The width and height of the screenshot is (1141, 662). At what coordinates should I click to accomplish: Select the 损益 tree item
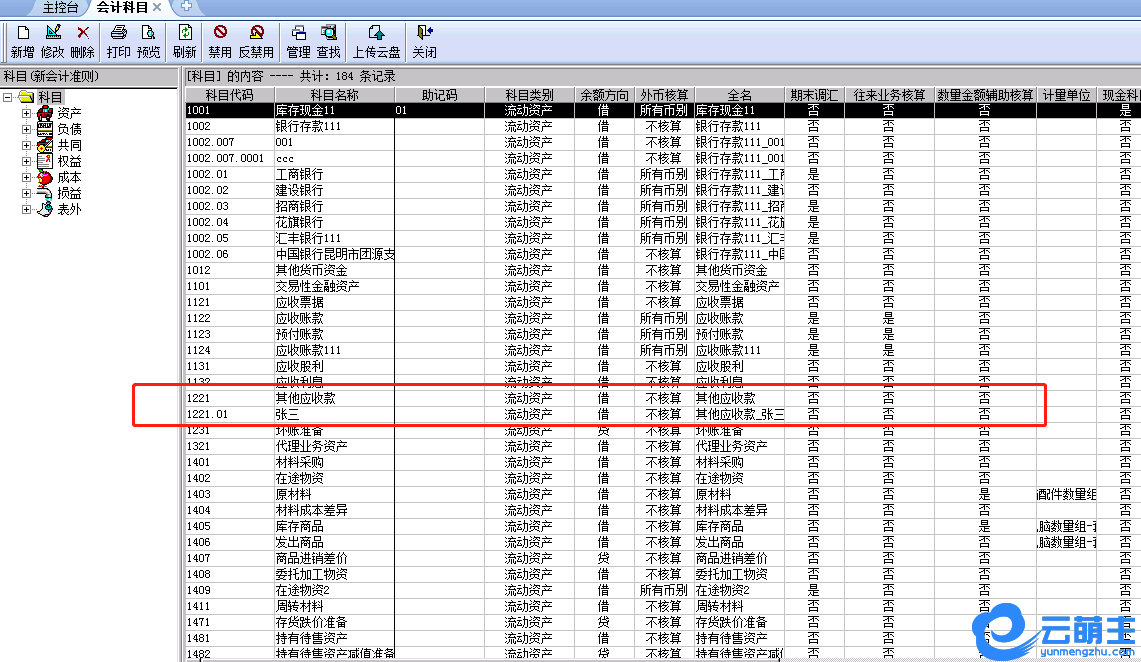click(x=69, y=193)
